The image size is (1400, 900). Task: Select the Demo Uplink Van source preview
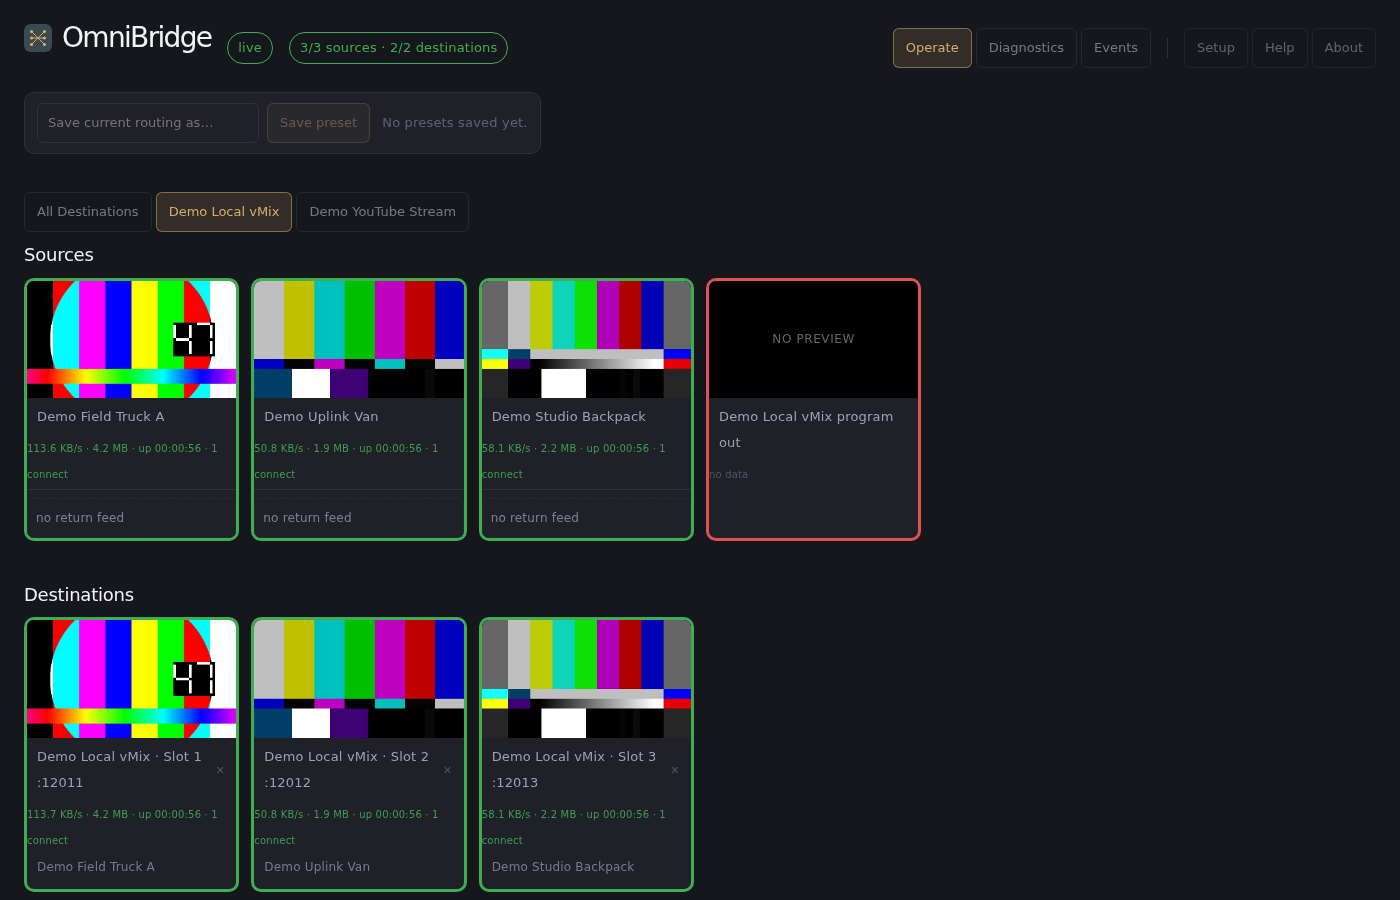(x=359, y=340)
